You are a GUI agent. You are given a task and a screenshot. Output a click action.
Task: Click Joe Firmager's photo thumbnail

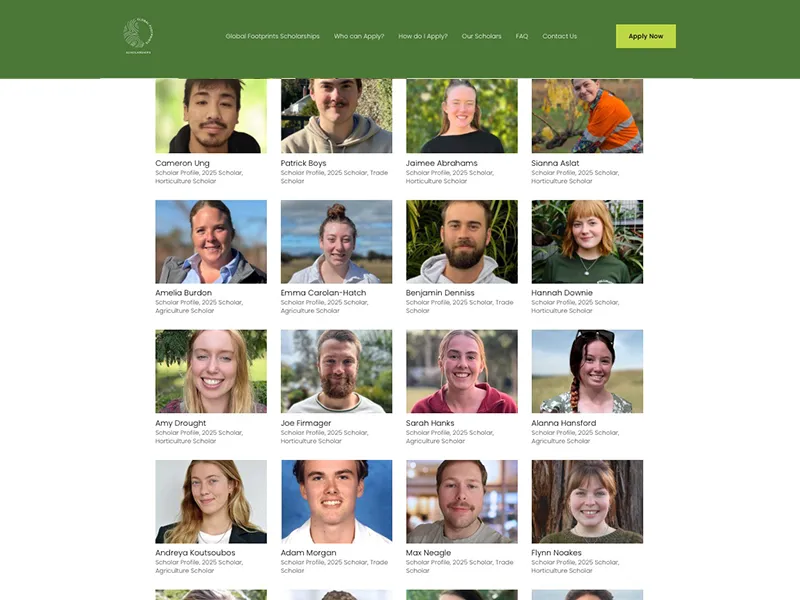pyautogui.click(x=336, y=371)
